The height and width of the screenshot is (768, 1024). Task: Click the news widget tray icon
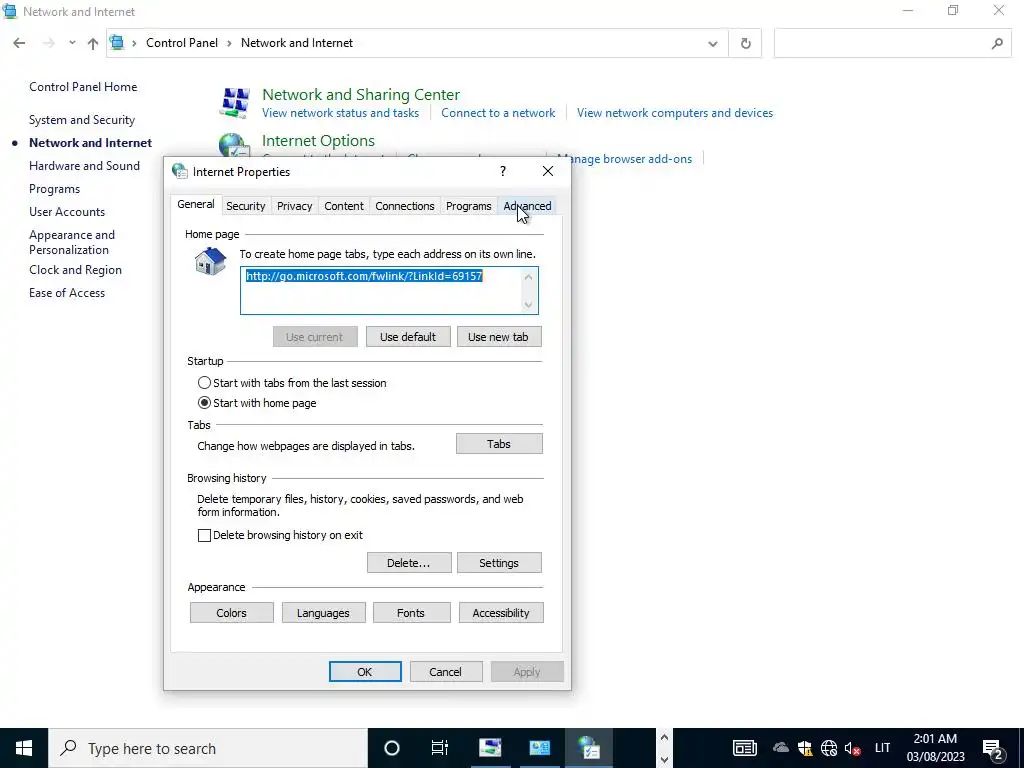744,748
